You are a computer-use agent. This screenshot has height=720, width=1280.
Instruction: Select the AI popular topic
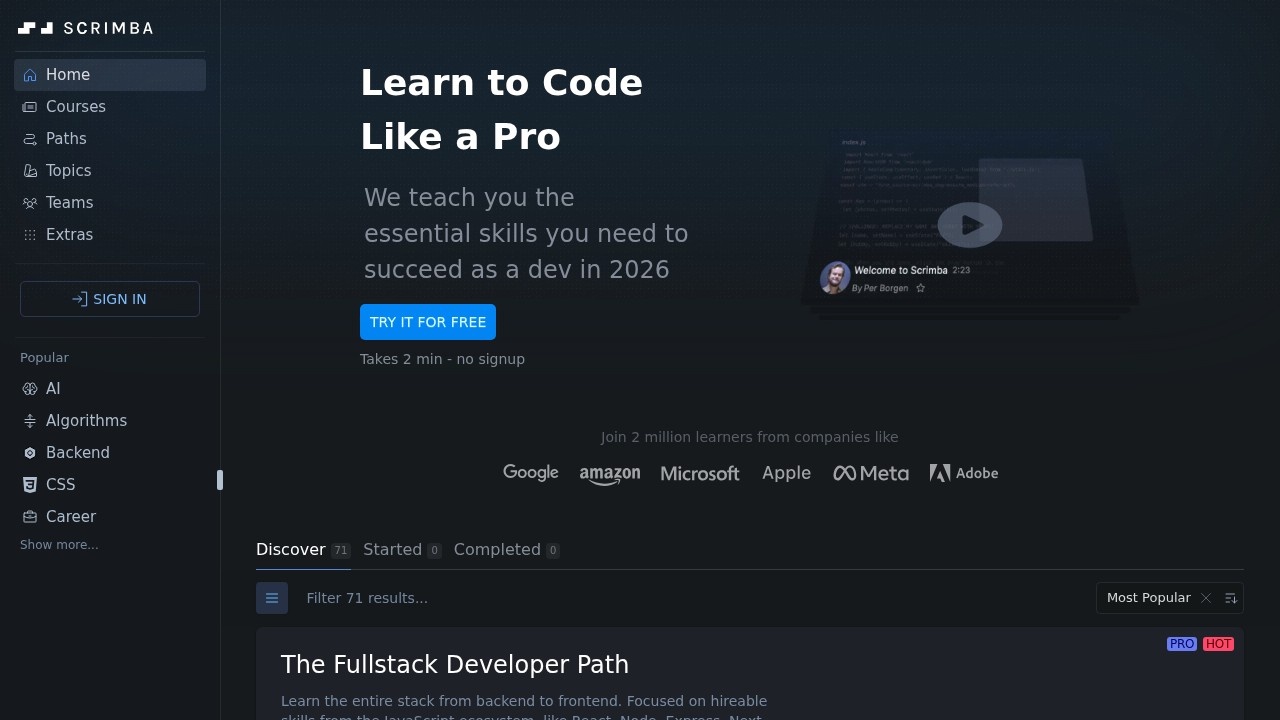110,389
